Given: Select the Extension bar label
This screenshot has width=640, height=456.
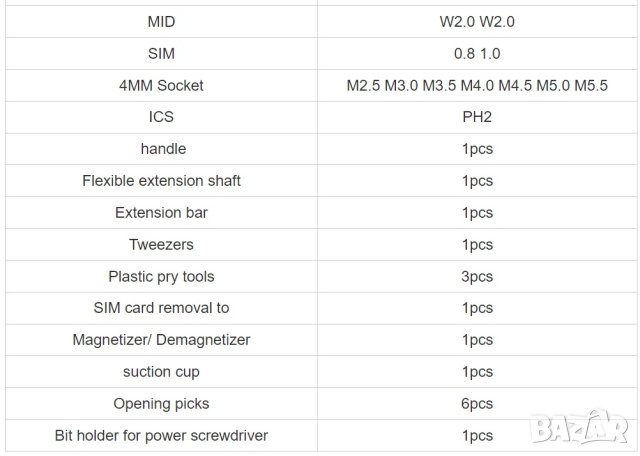Looking at the screenshot, I should (161, 213).
